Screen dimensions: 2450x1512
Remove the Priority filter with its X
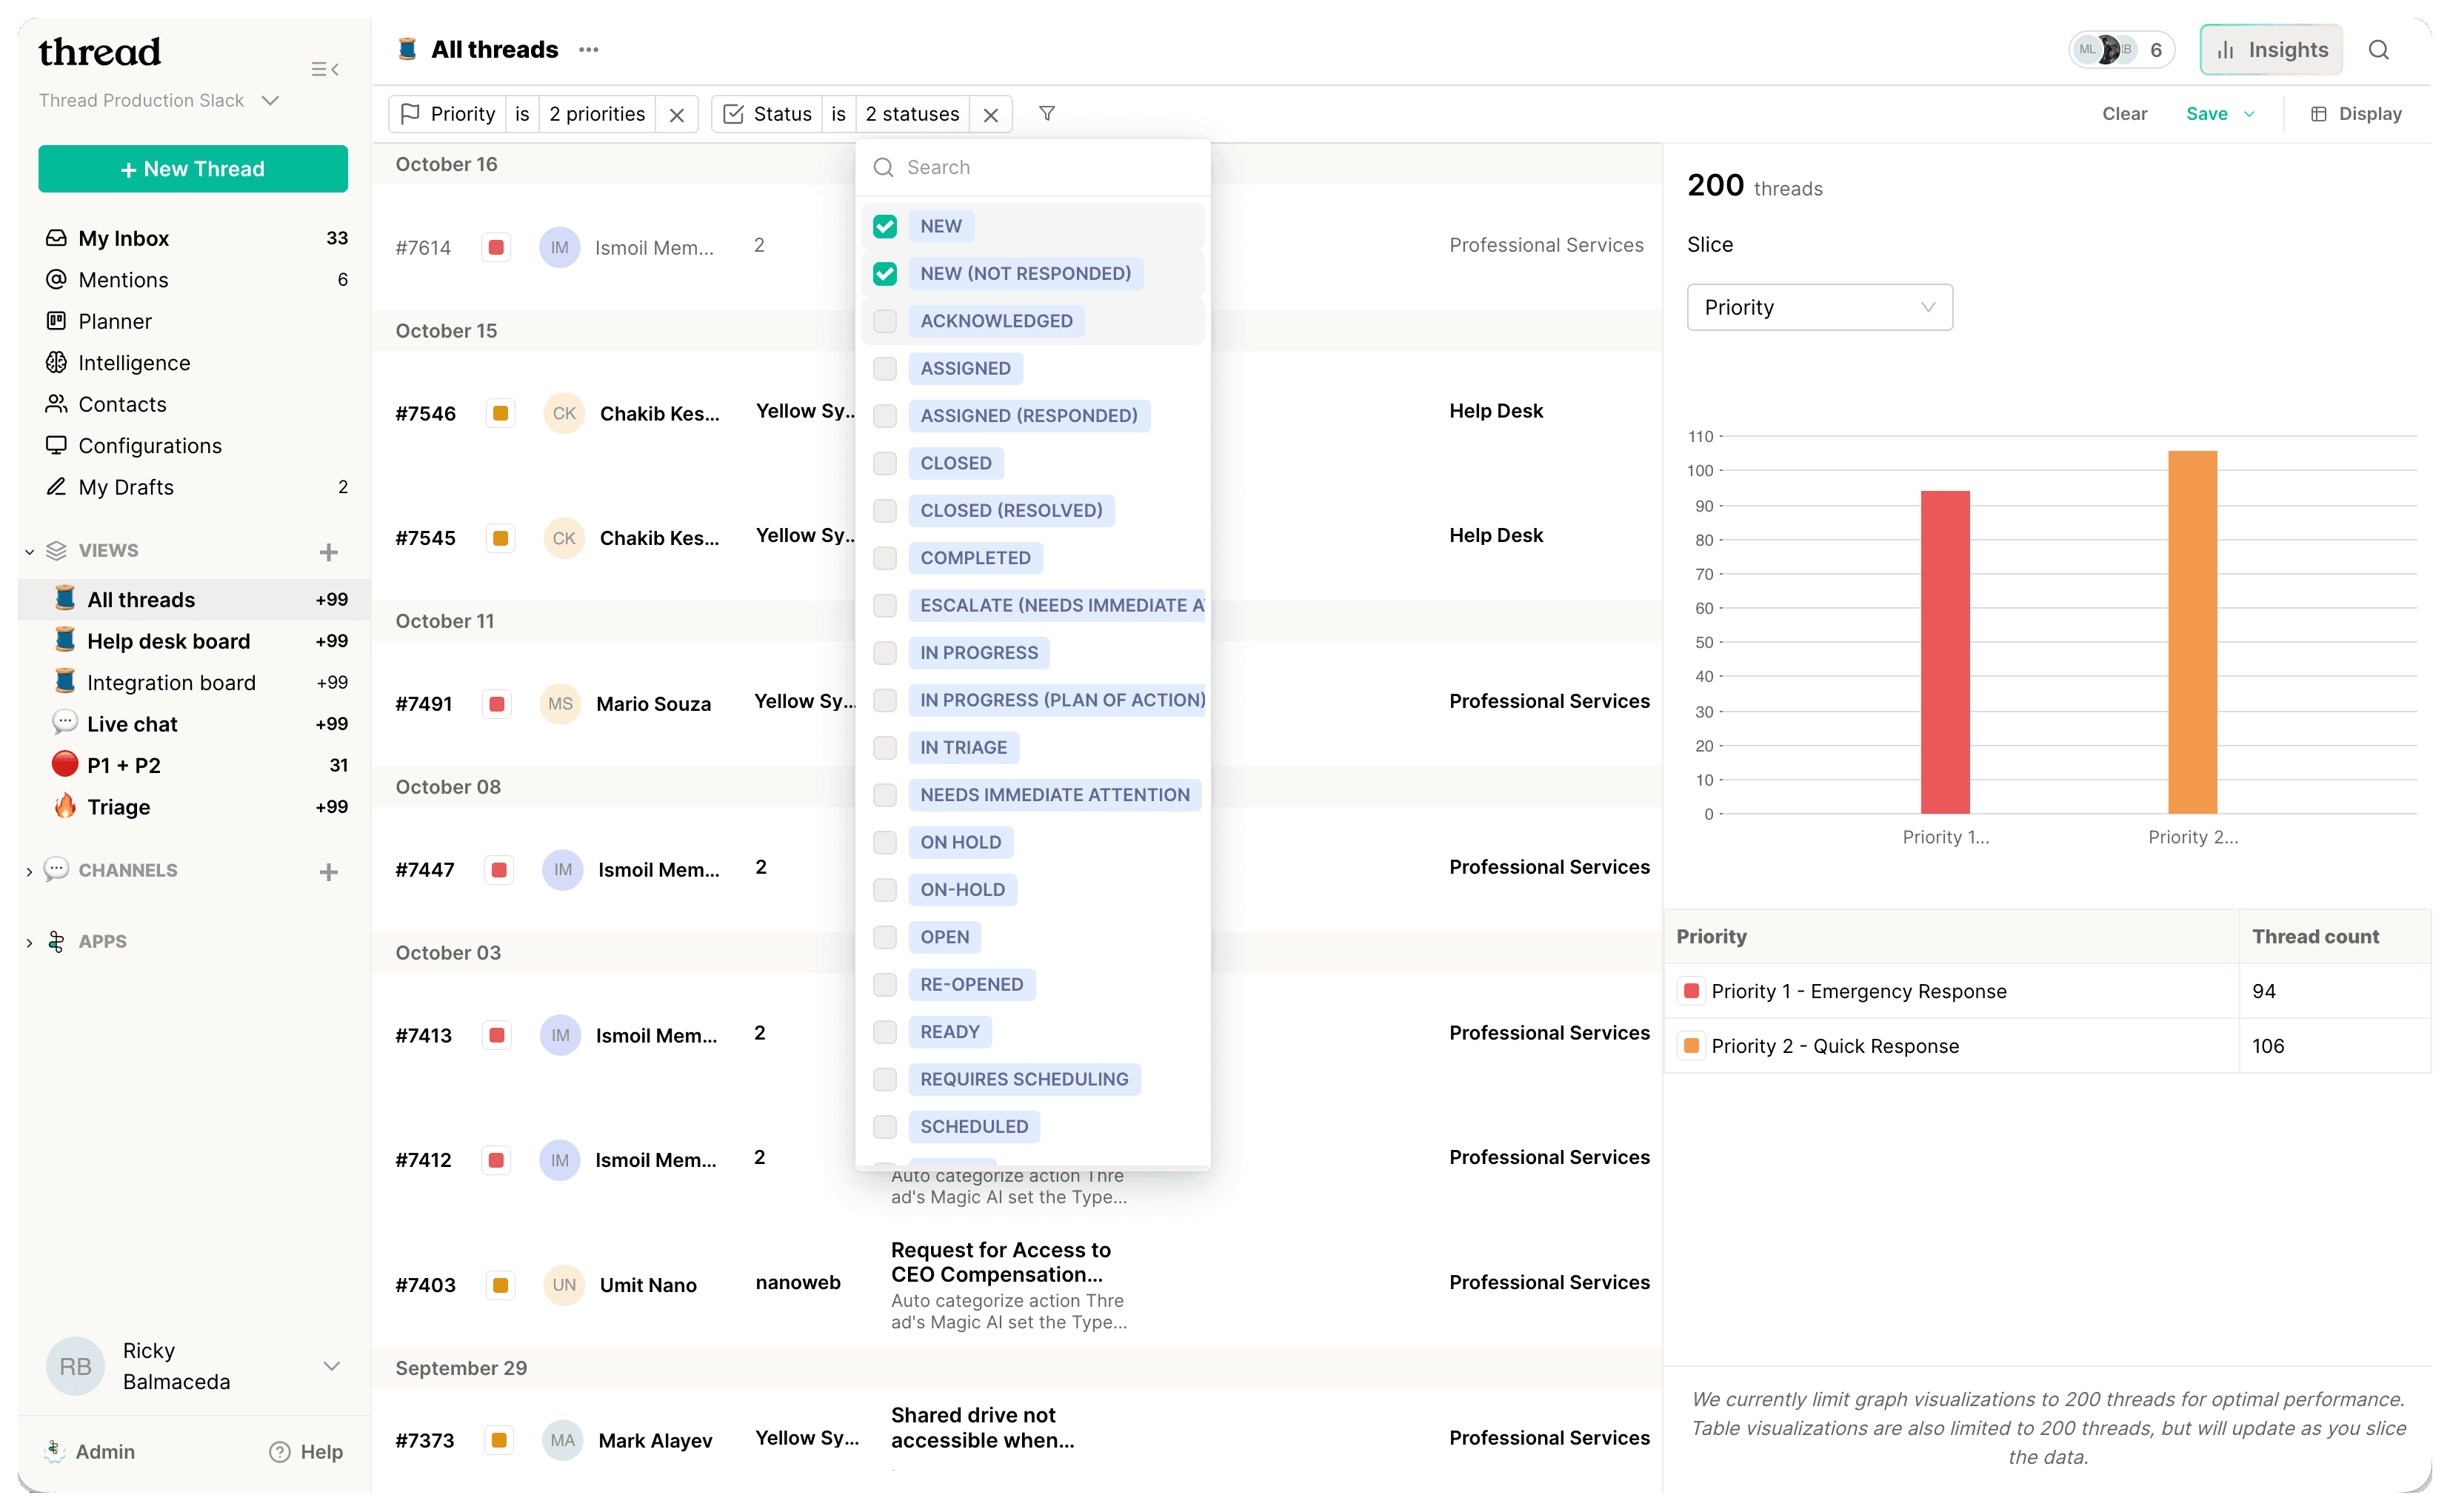pos(677,115)
